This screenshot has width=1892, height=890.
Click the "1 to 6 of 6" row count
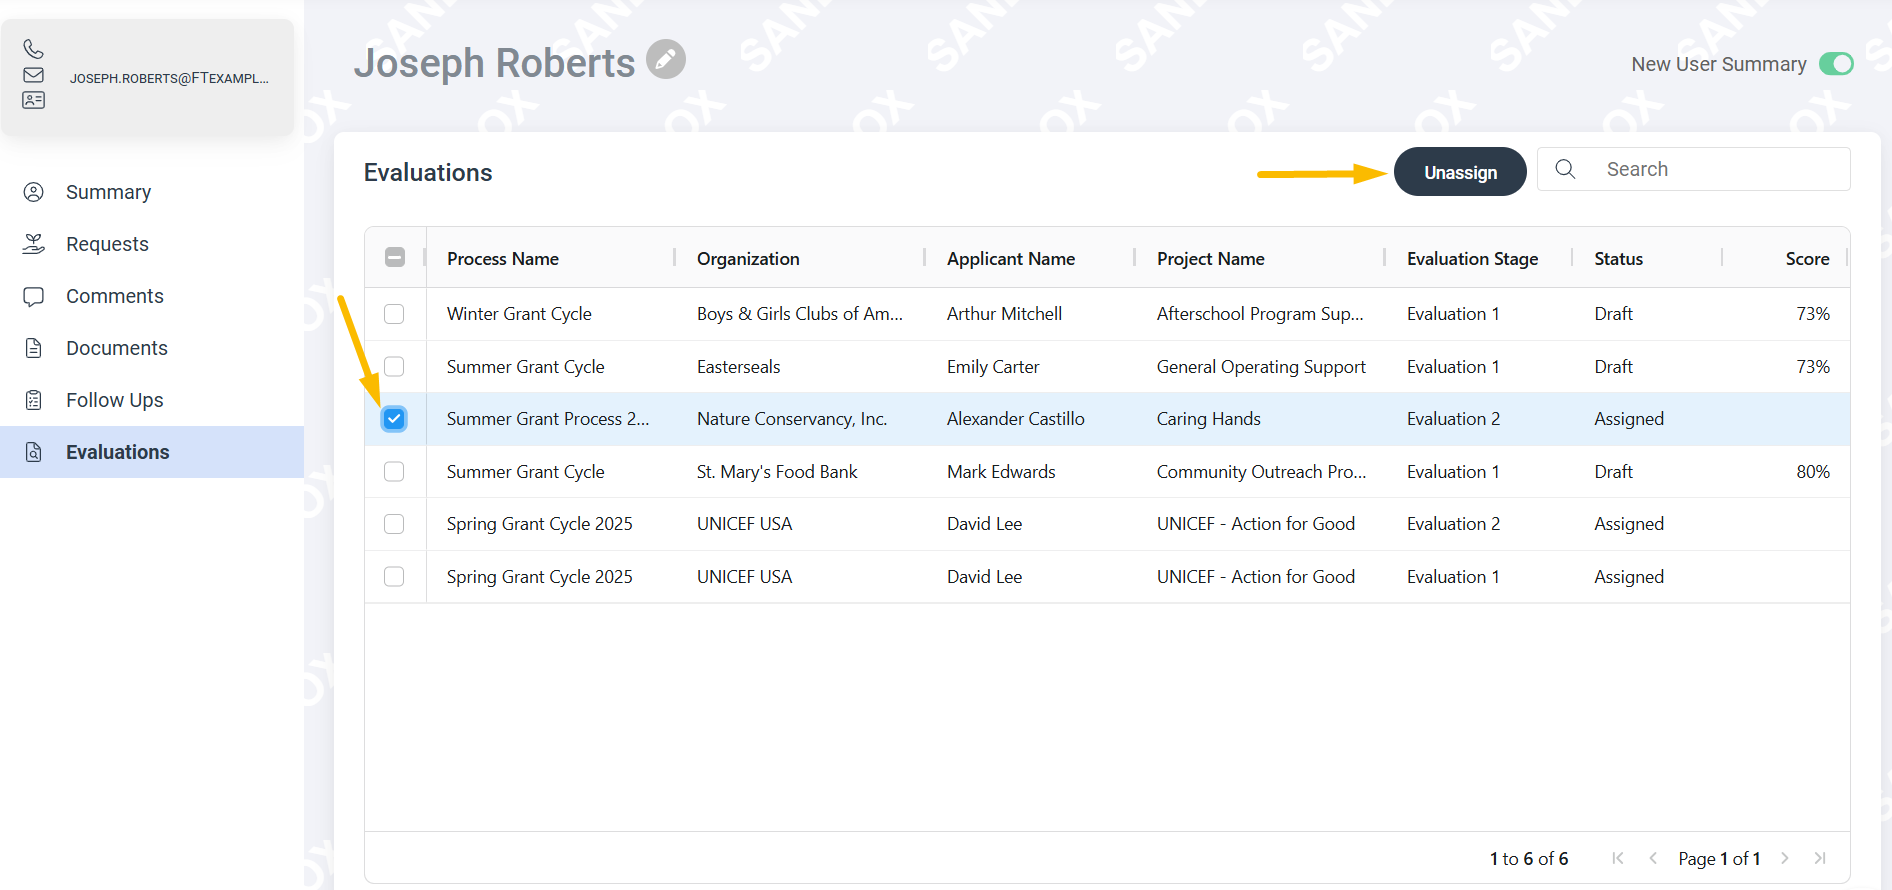[1529, 859]
